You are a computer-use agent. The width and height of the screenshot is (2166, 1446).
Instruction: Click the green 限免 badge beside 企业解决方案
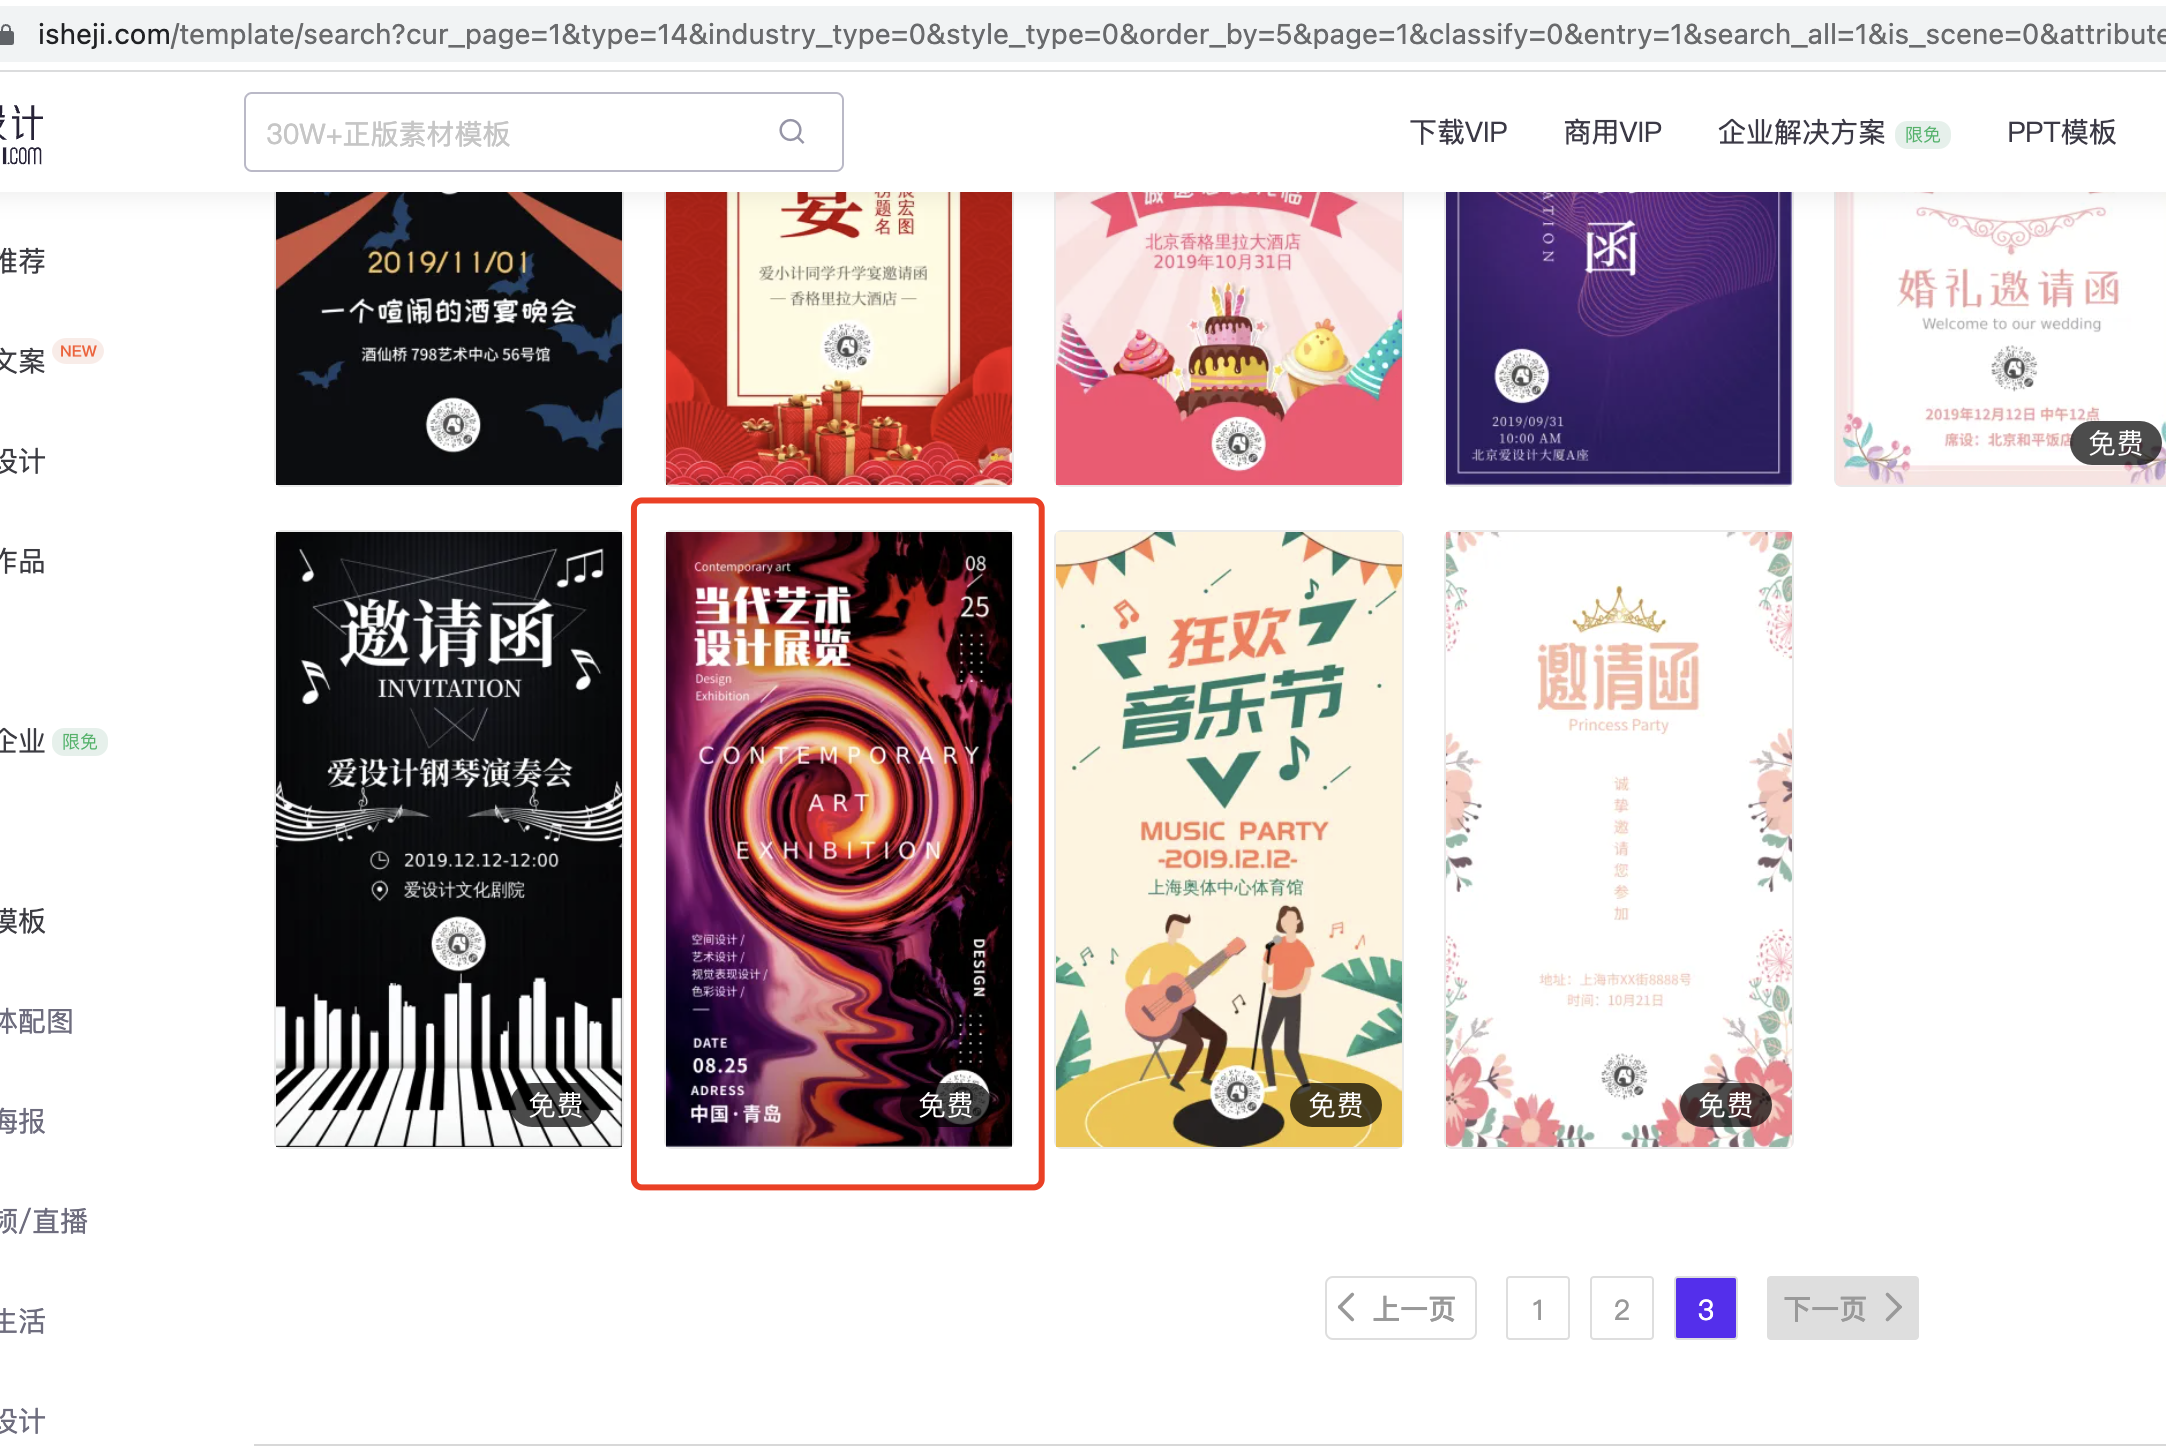click(1922, 134)
